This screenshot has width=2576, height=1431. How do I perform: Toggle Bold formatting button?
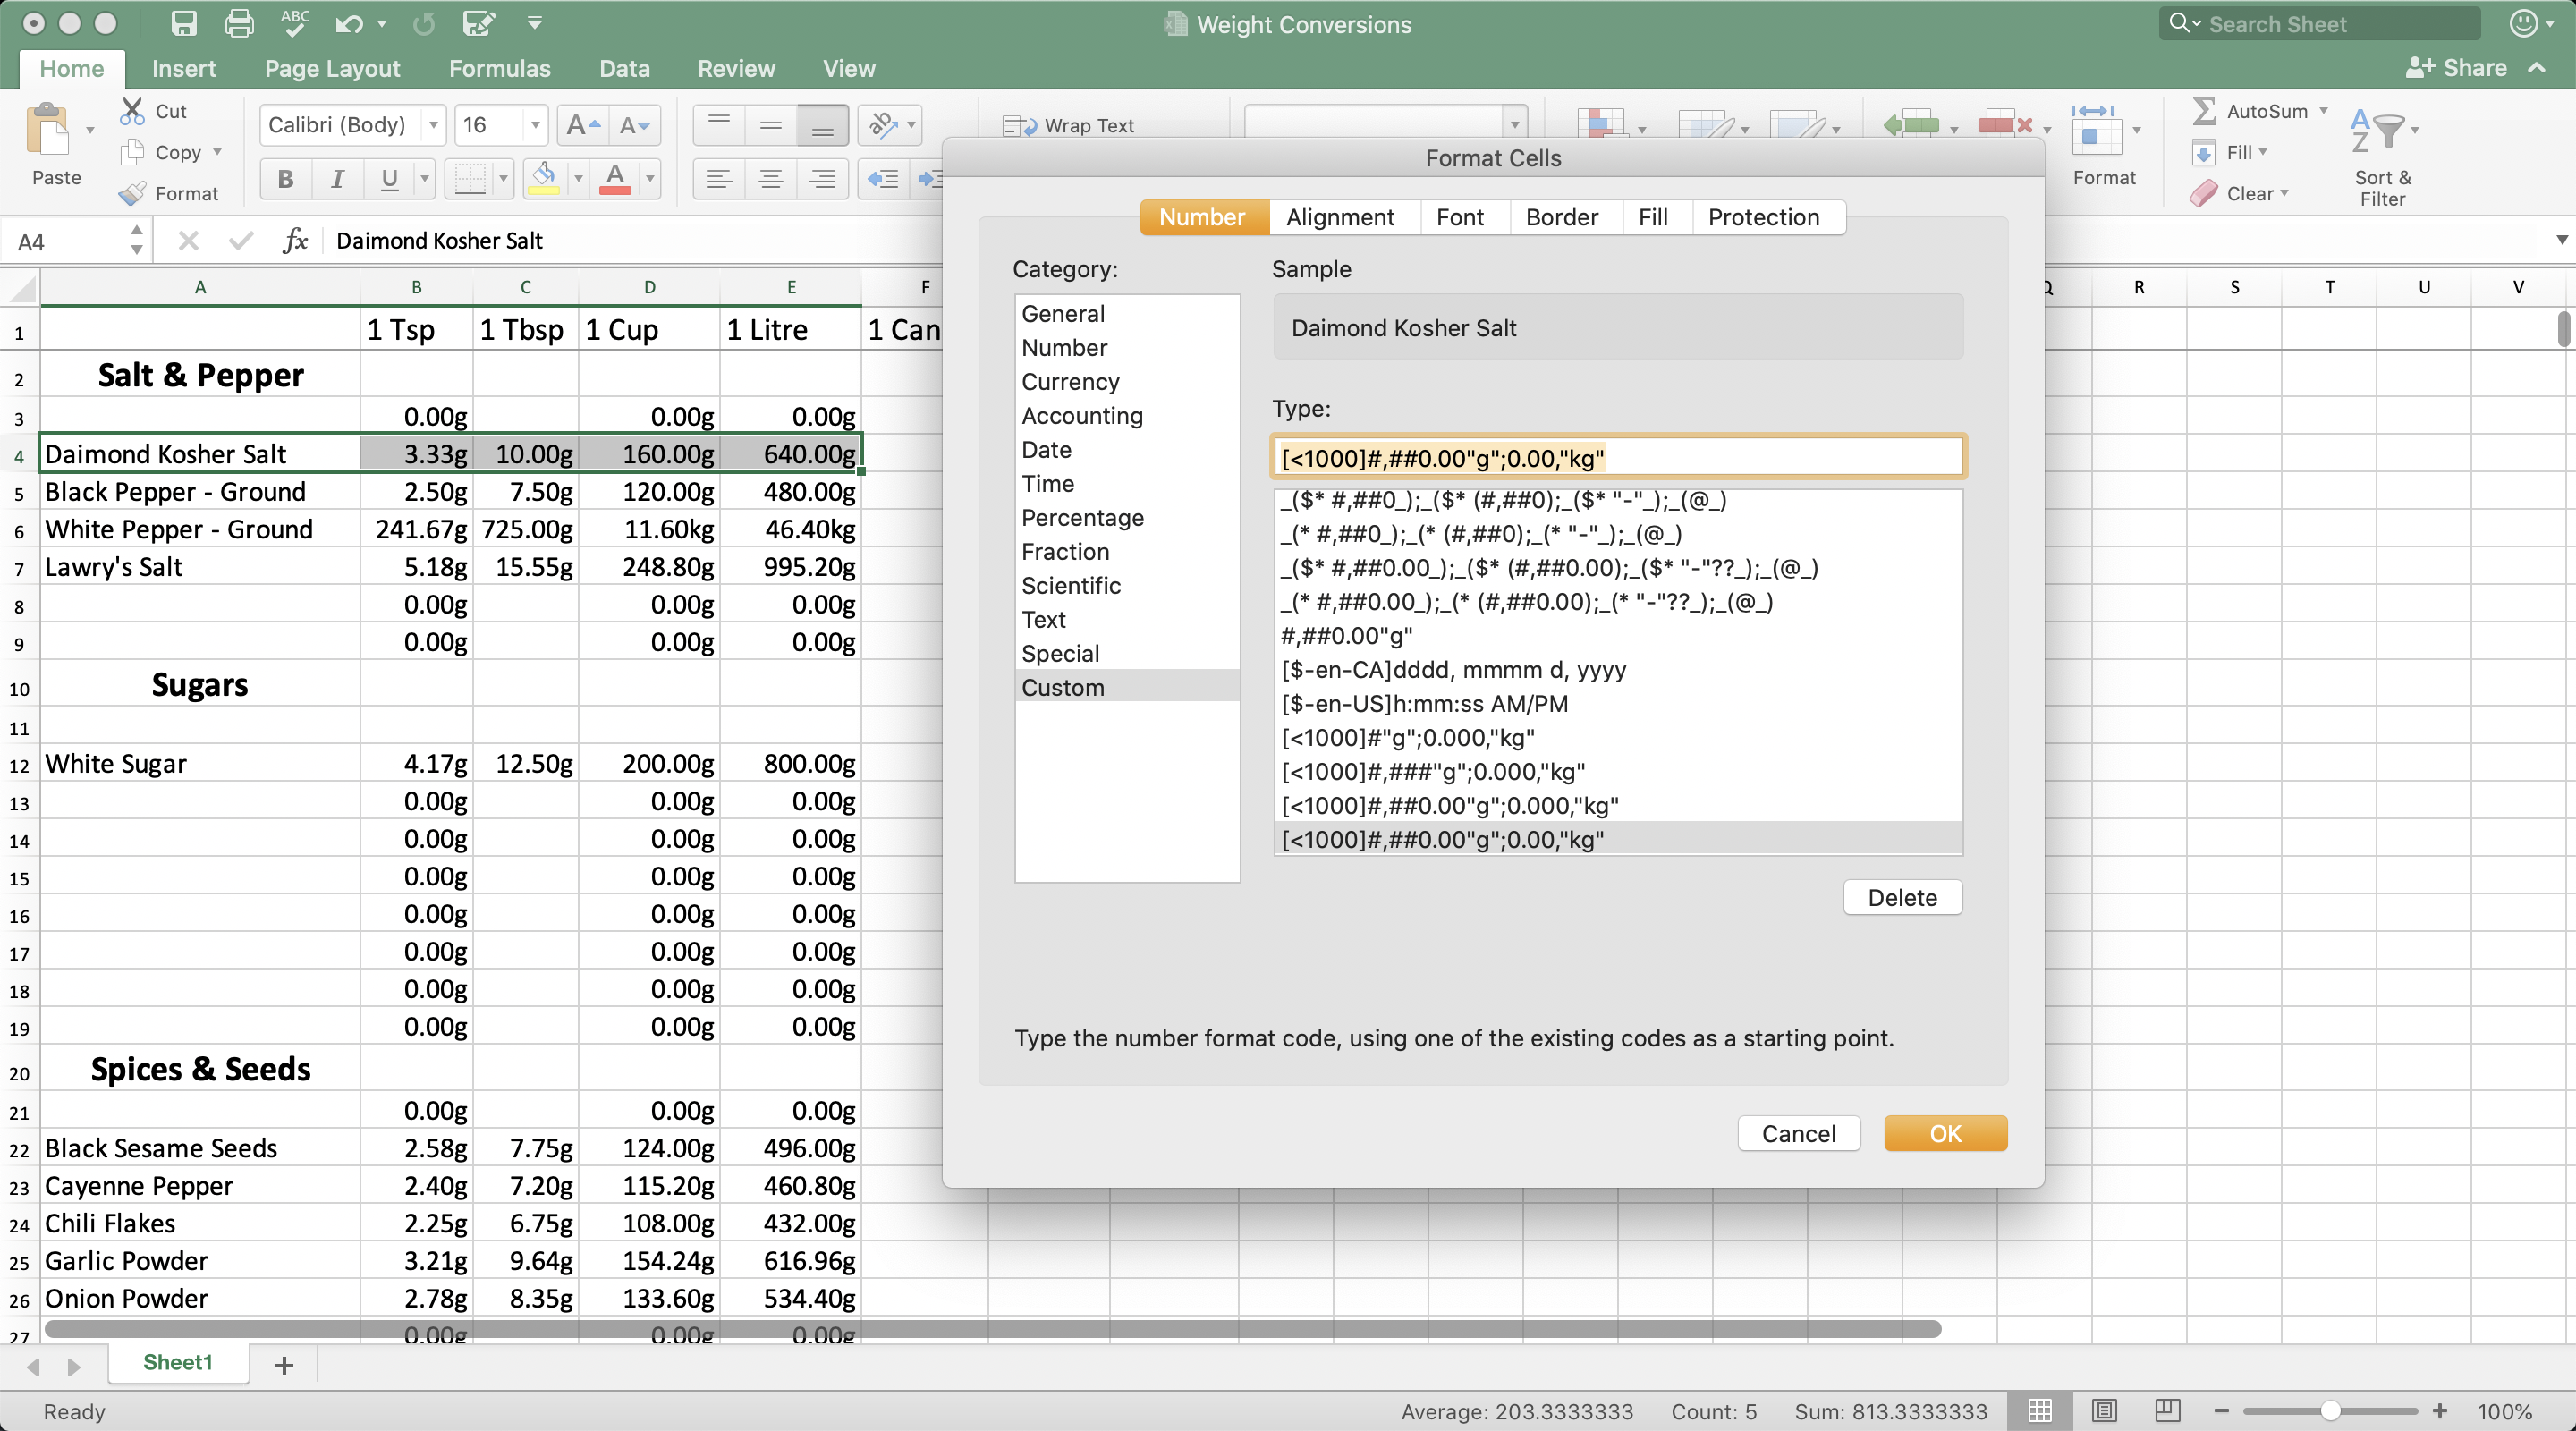[285, 179]
